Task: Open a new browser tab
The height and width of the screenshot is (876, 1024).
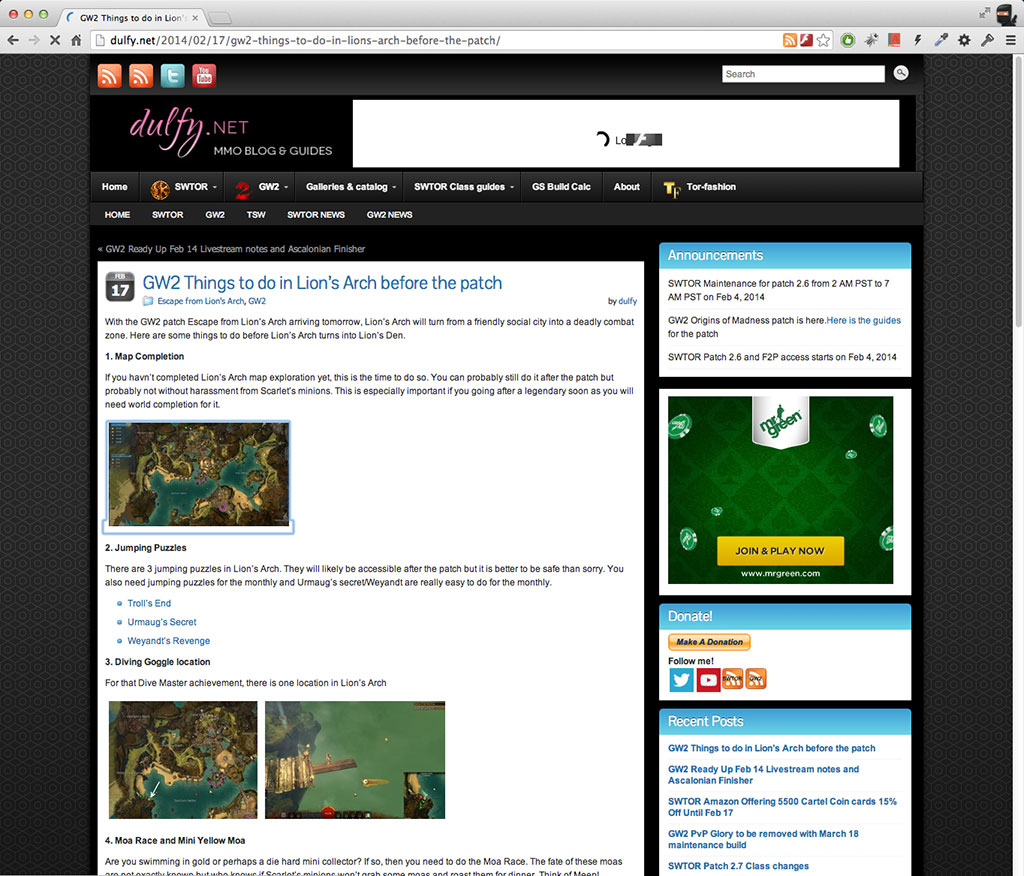Action: (221, 18)
